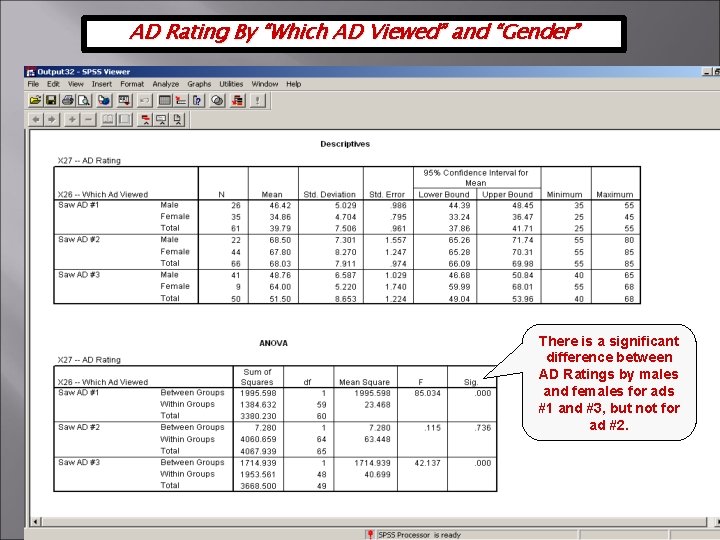Viewport: 720px width, 540px height.
Task: Open the Help menu
Action: 293,84
